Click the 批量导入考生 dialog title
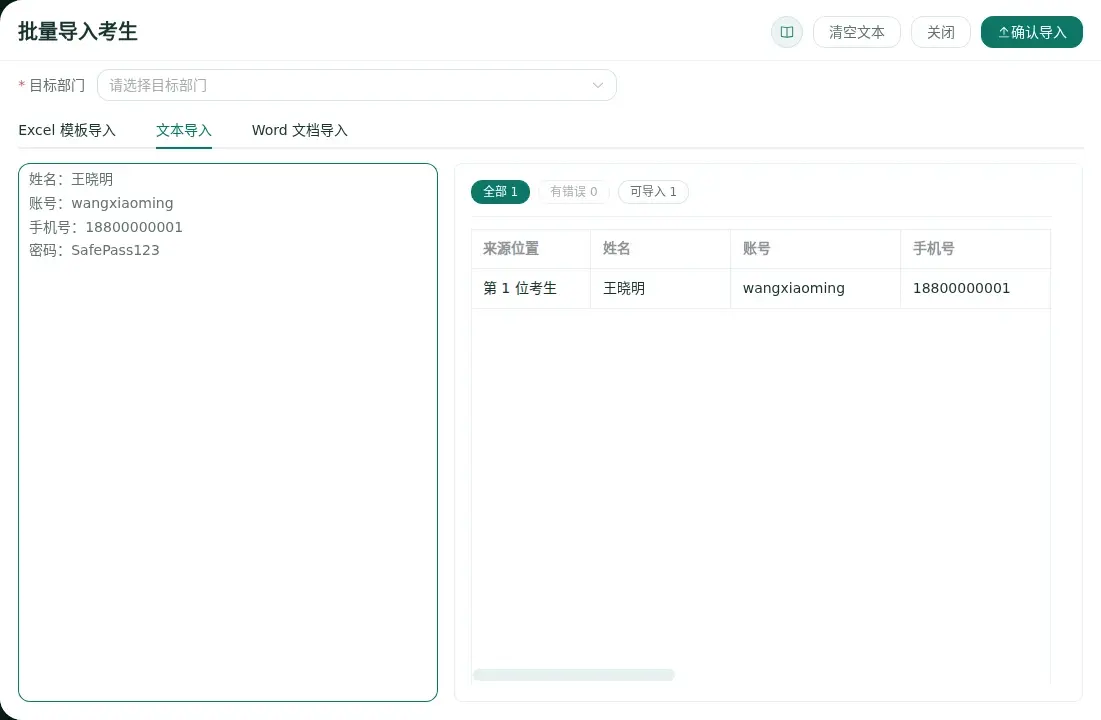Viewport: 1101px width, 720px height. tap(78, 32)
